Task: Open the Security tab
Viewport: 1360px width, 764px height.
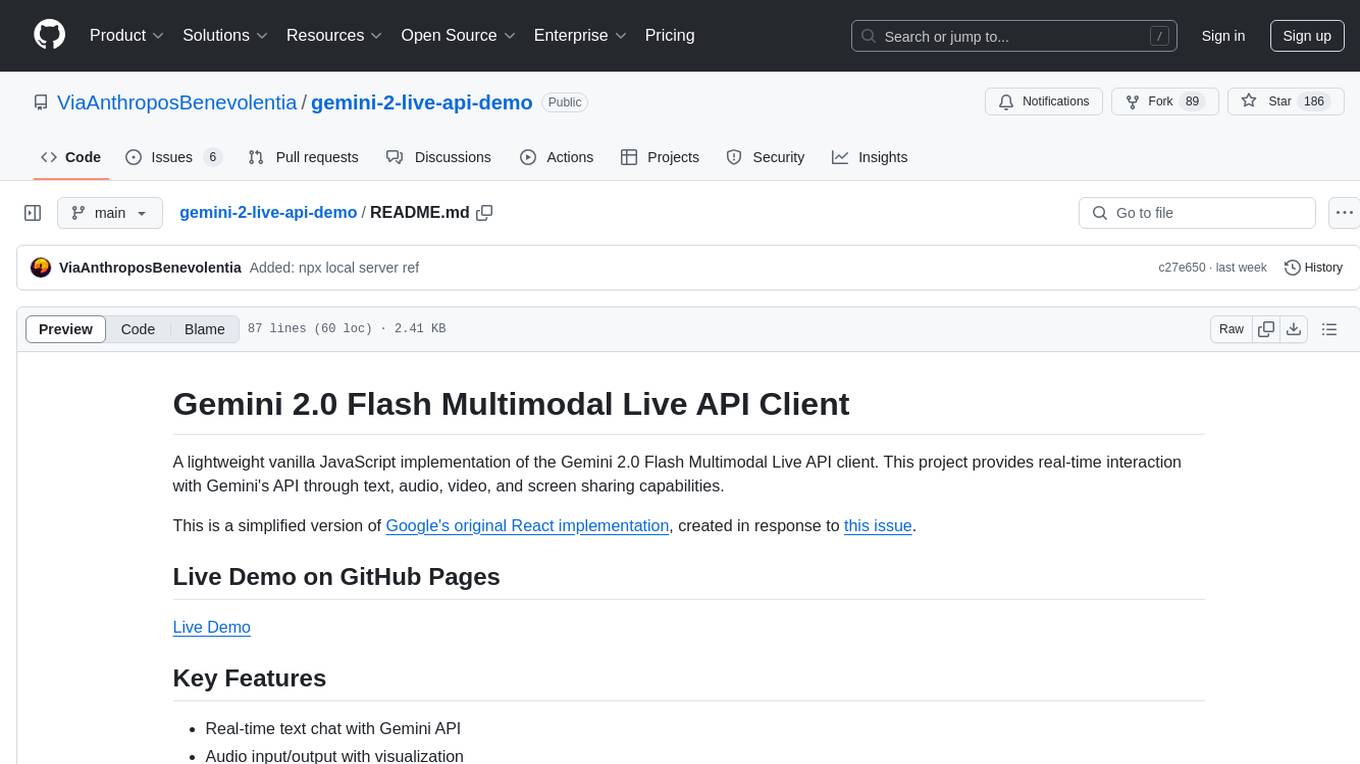Action: (765, 157)
